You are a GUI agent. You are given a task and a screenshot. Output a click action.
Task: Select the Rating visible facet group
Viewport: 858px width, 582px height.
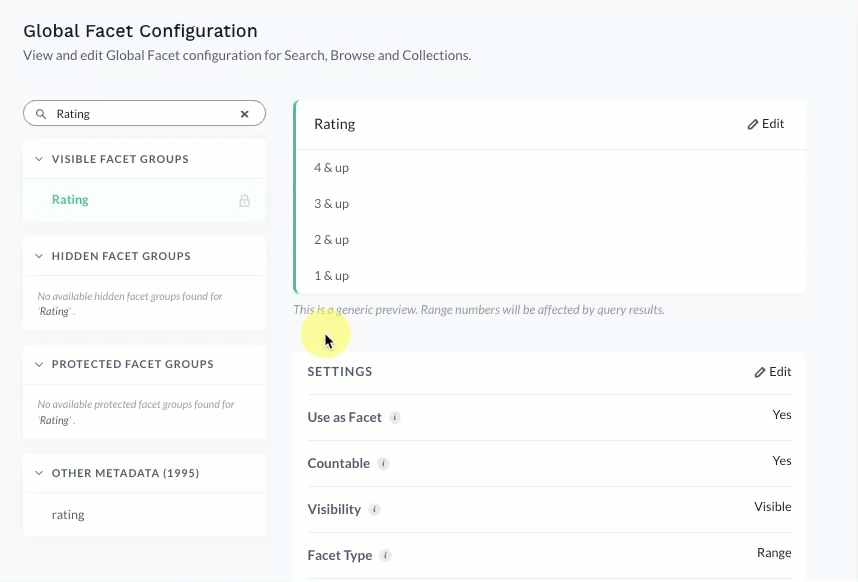70,200
